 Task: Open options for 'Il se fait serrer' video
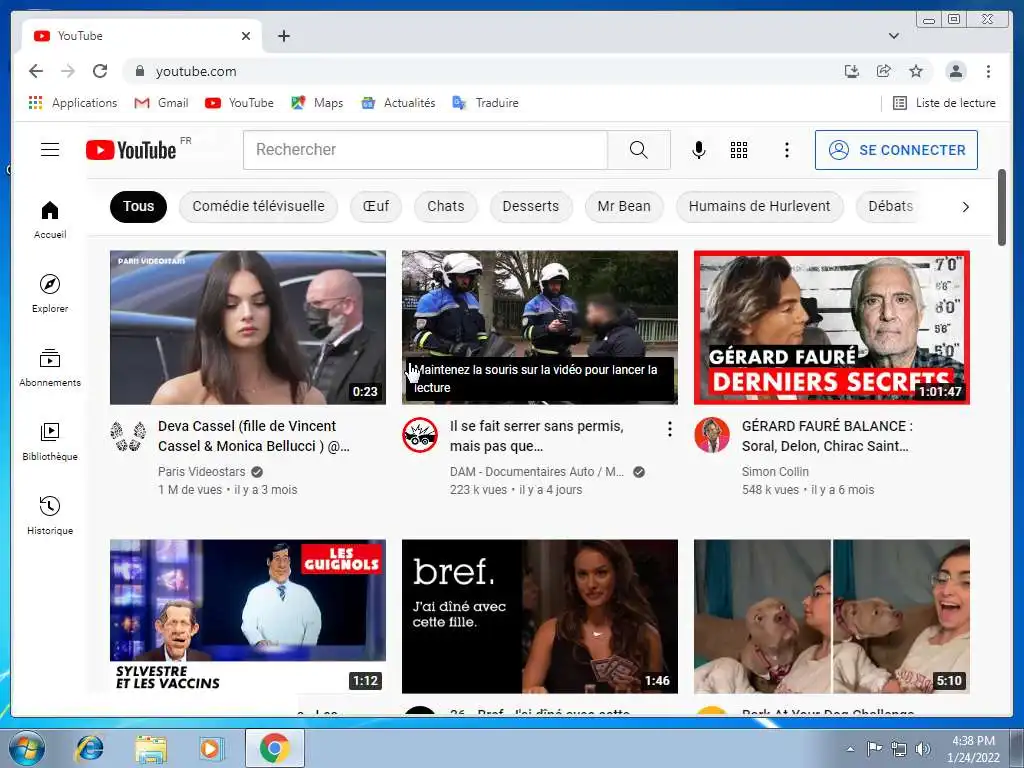click(x=669, y=429)
